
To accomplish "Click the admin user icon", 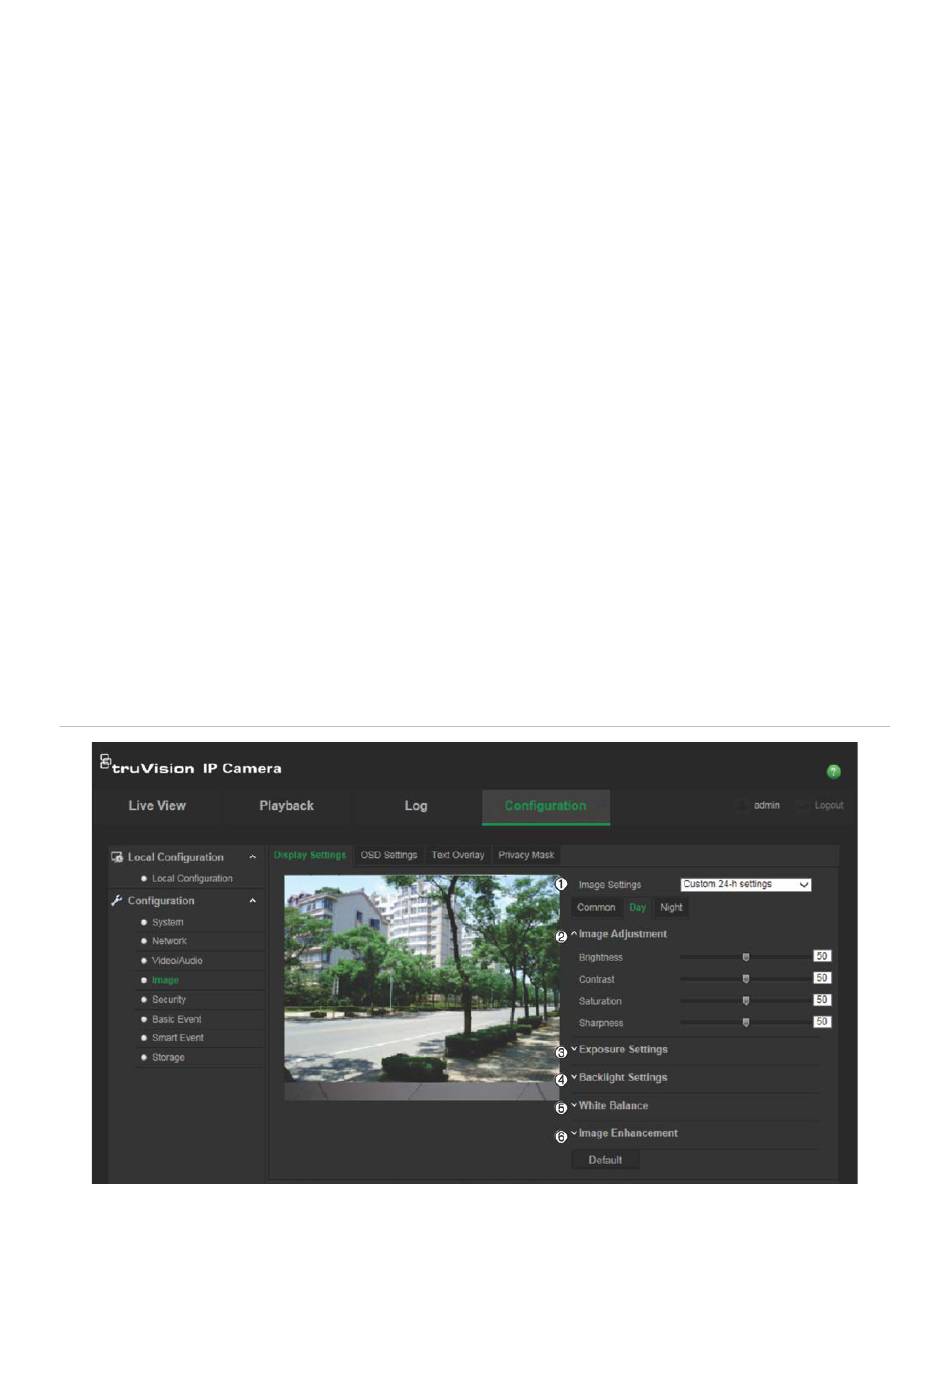I will tap(742, 806).
